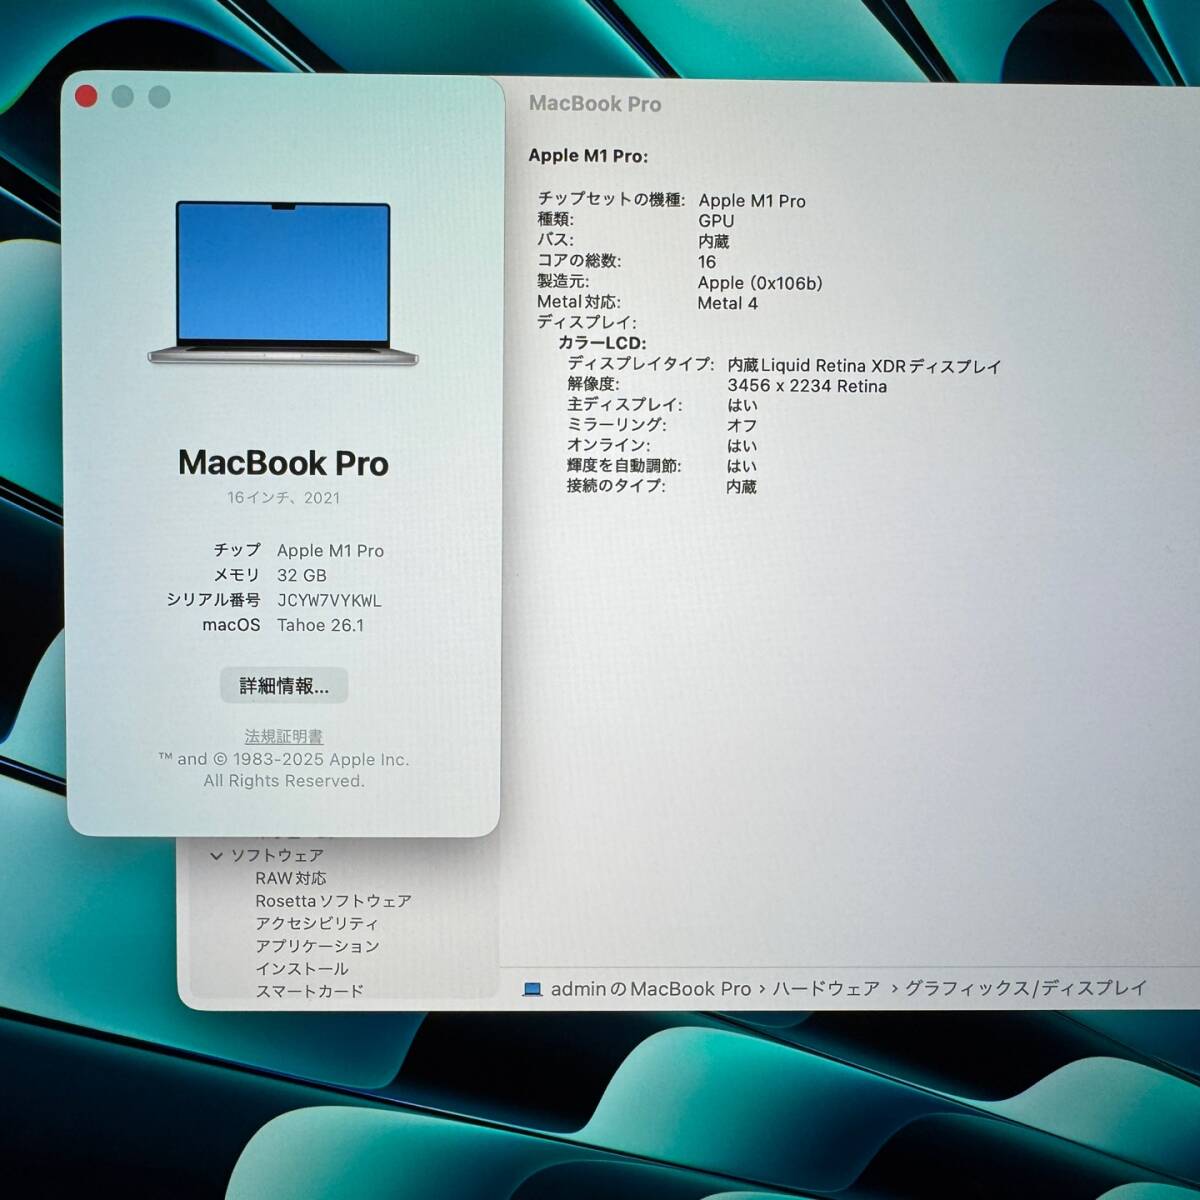Click the memory value 32 GB
1200x1200 pixels.
point(302,575)
